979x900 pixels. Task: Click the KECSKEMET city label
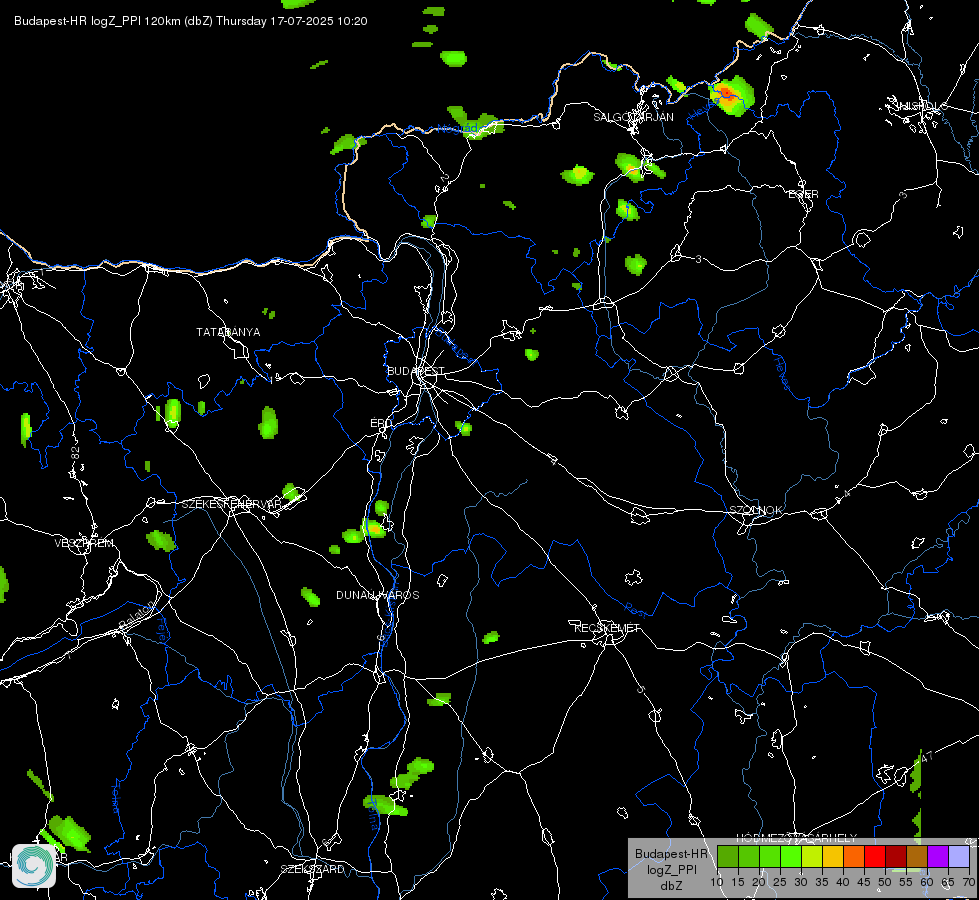point(607,628)
